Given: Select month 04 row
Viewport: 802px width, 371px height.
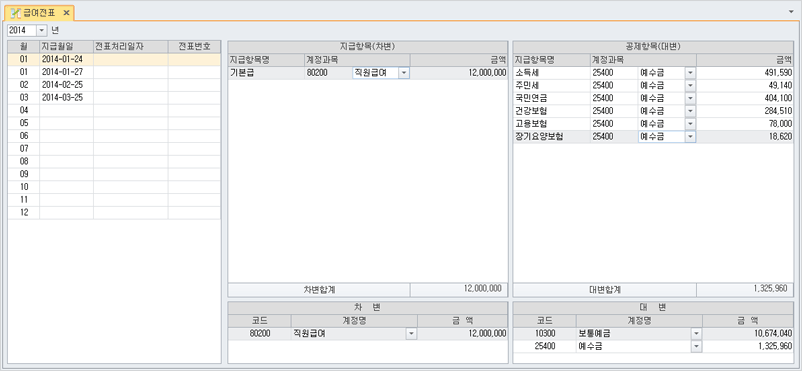Looking at the screenshot, I should 114,110.
